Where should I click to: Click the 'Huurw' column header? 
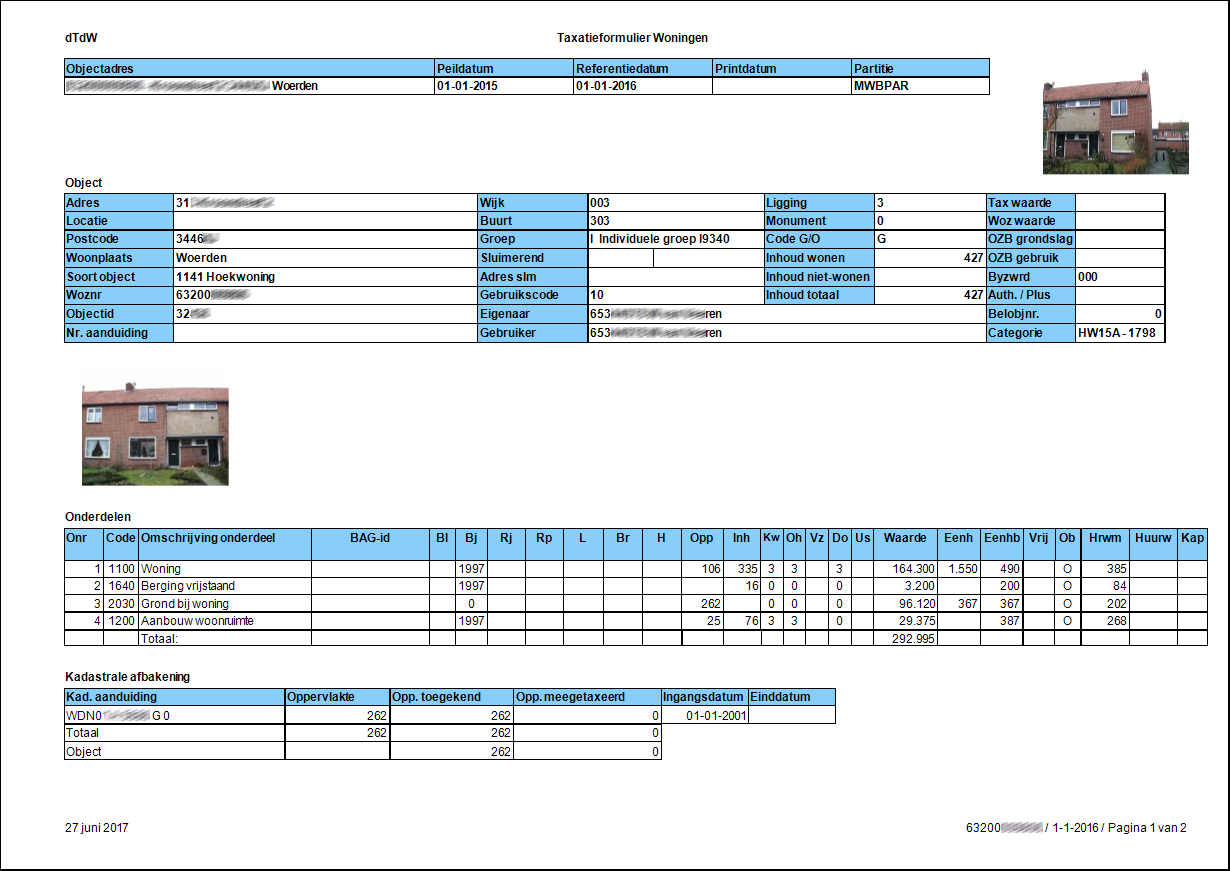[1154, 544]
